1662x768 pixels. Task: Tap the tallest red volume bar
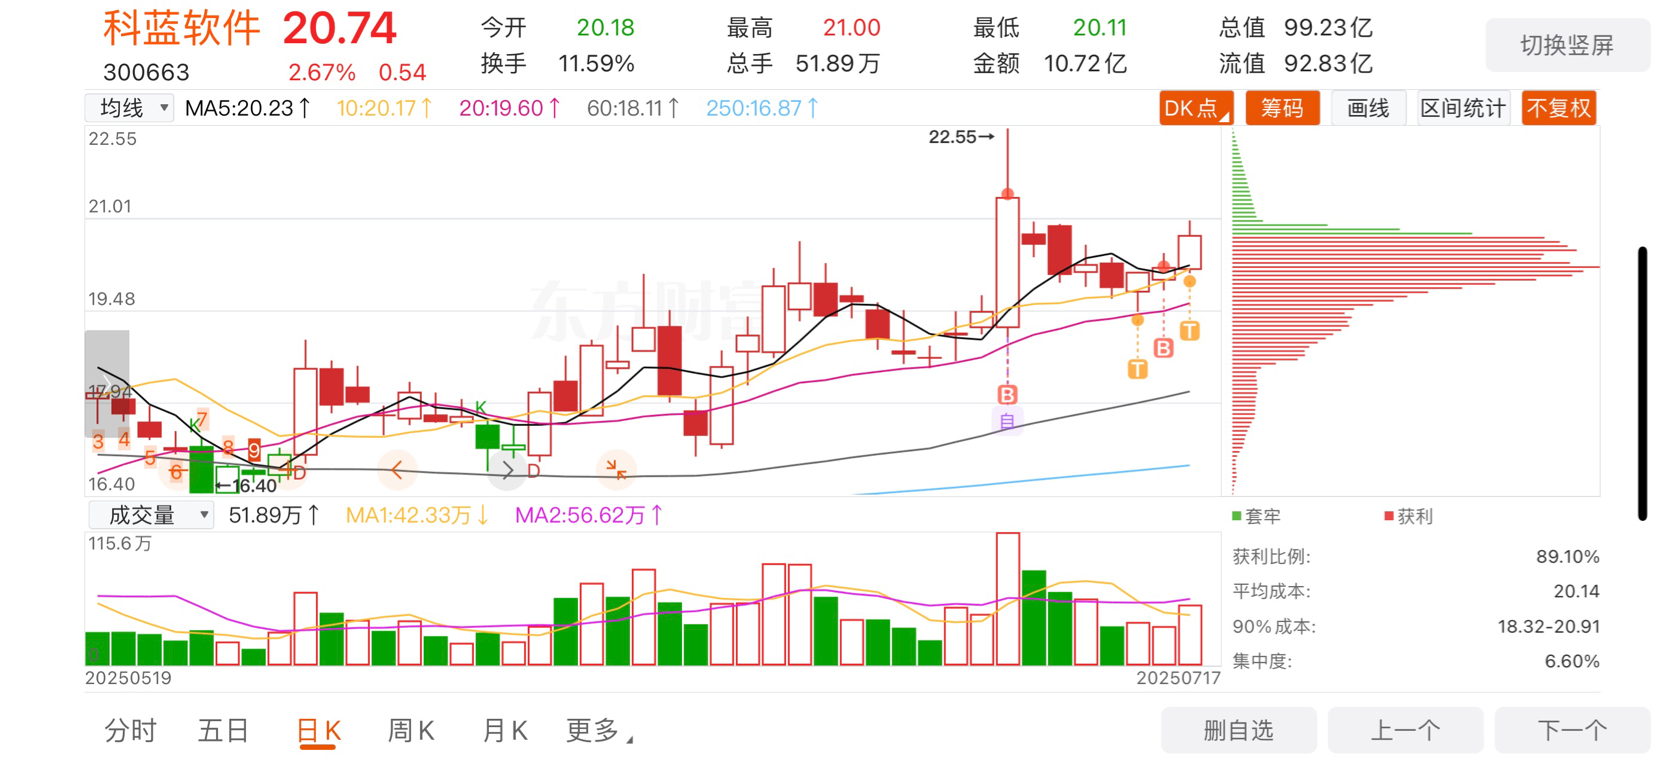pos(1008,599)
